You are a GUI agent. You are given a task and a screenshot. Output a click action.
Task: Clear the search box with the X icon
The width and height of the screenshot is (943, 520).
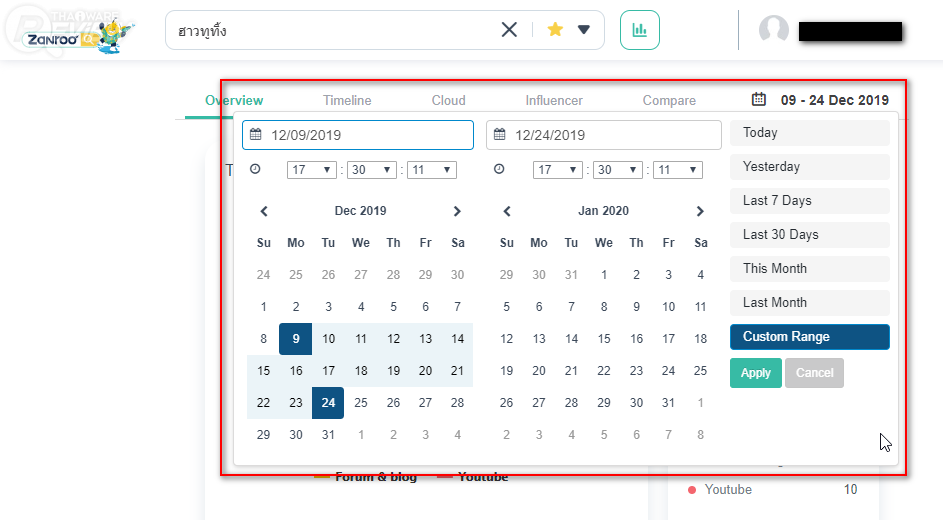click(509, 29)
